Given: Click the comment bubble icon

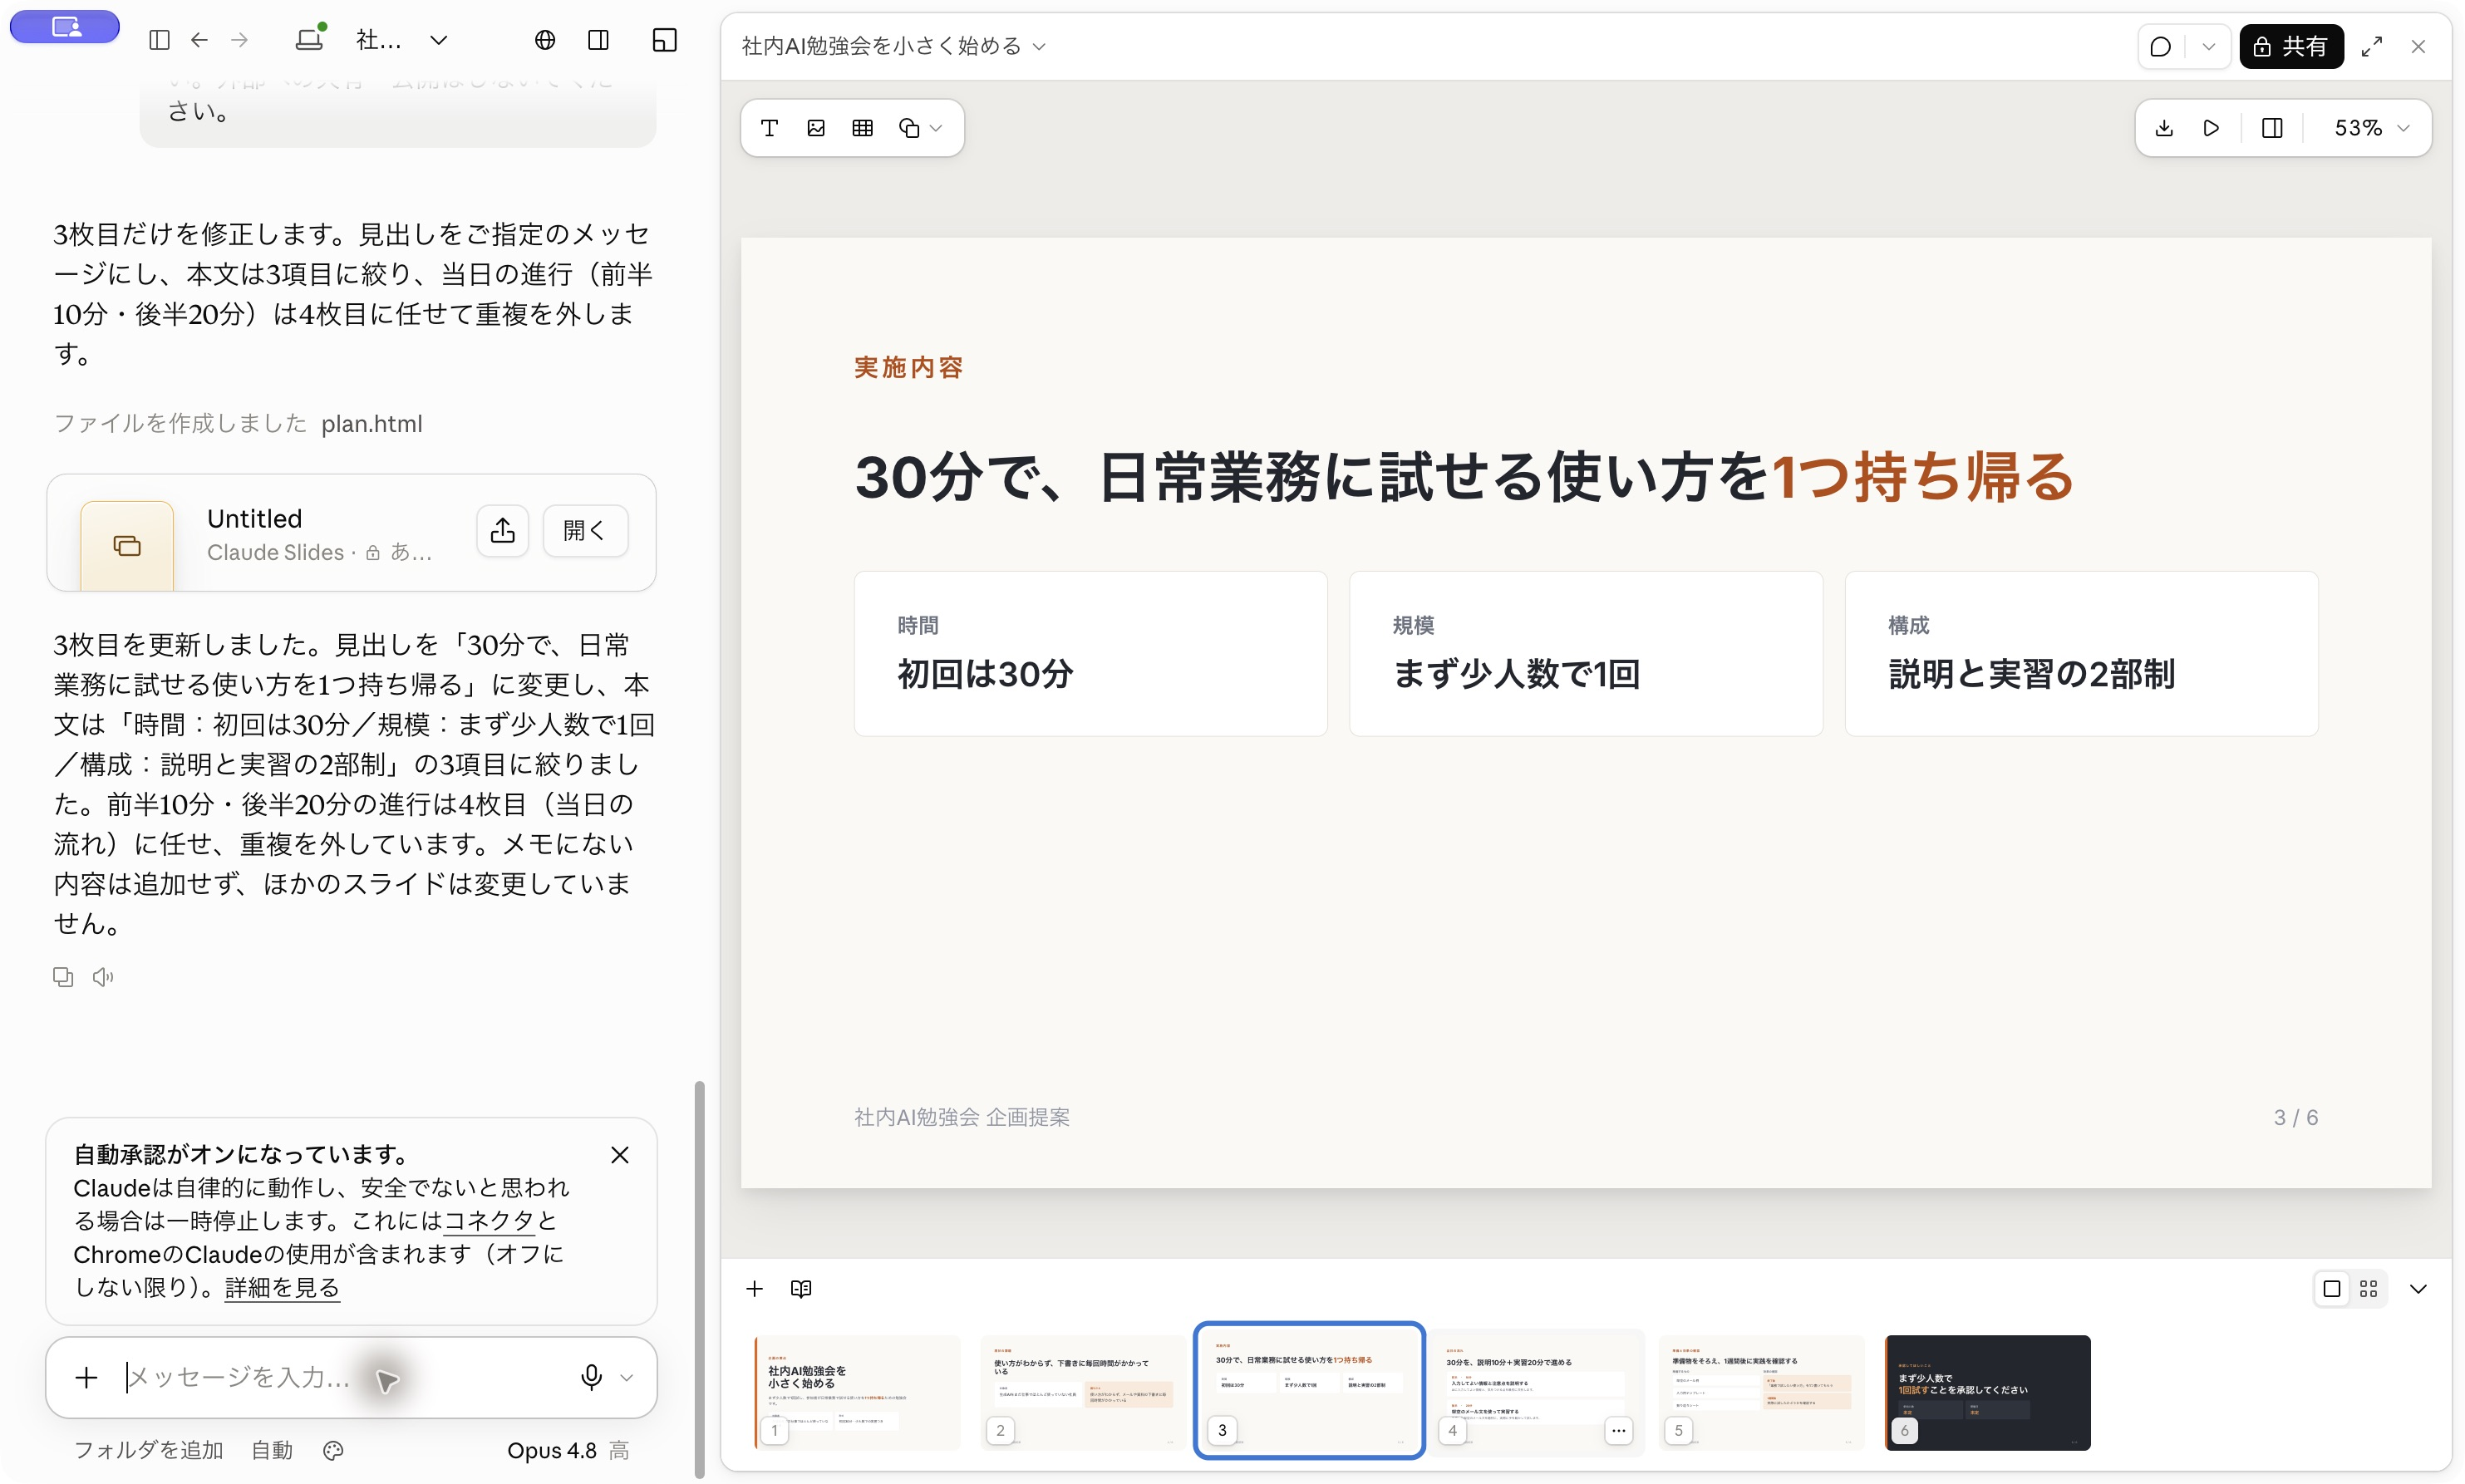Looking at the screenshot, I should [x=2160, y=46].
